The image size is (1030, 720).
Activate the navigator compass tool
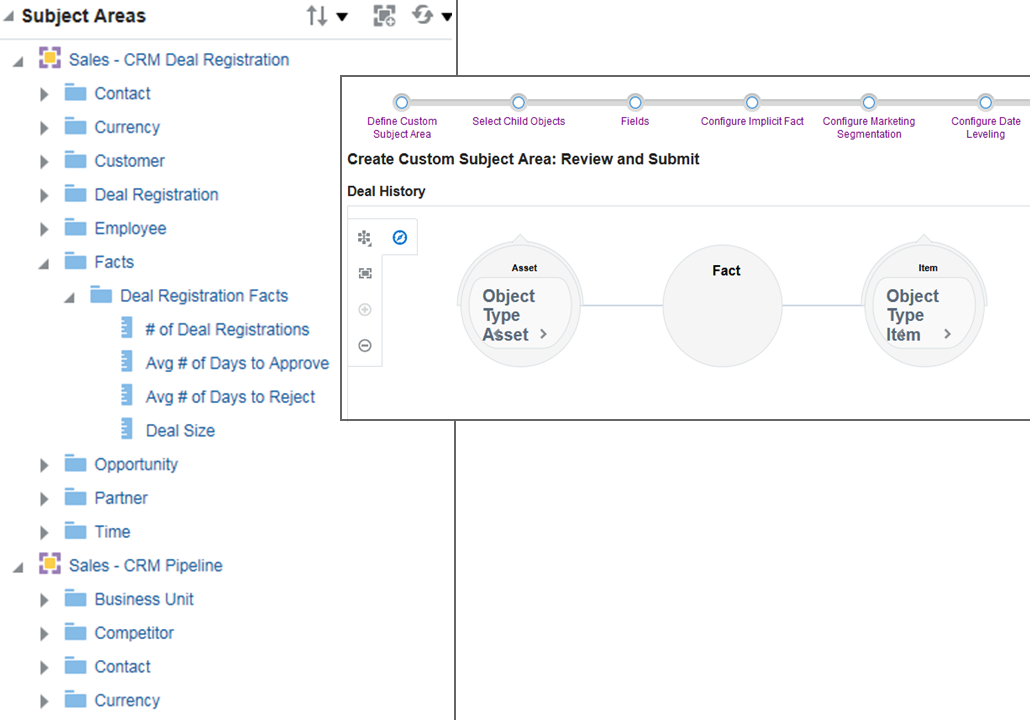(x=400, y=237)
